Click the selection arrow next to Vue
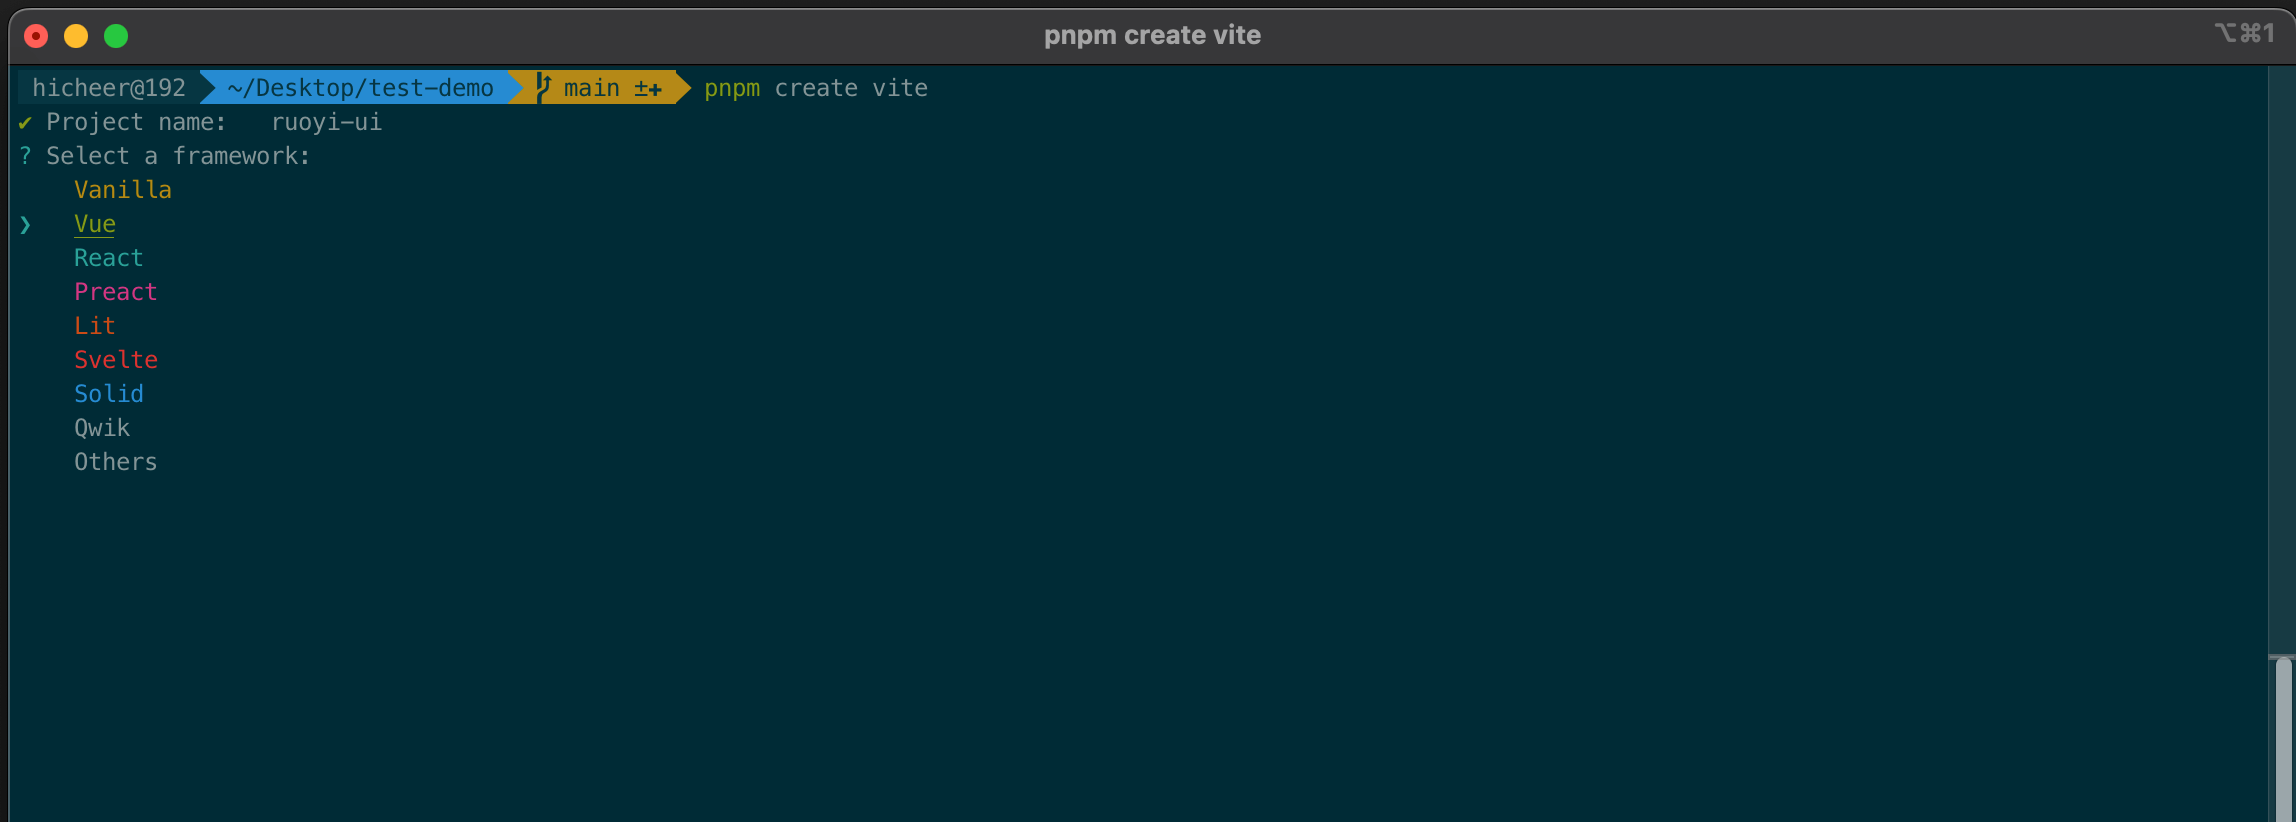 tap(25, 225)
